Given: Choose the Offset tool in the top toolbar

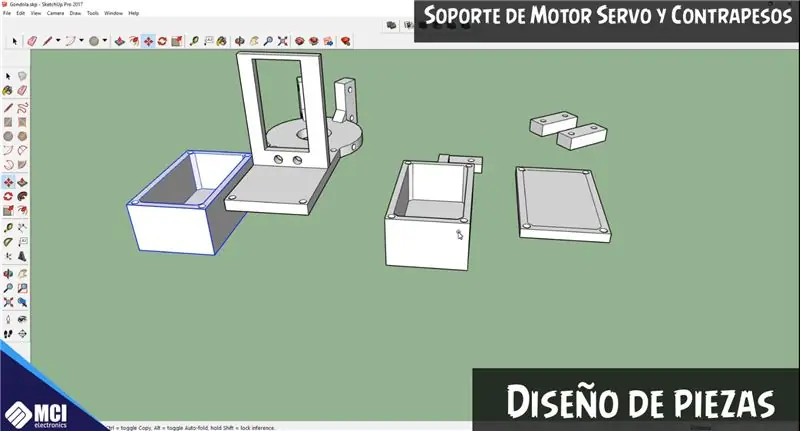Looking at the screenshot, I should 134,41.
